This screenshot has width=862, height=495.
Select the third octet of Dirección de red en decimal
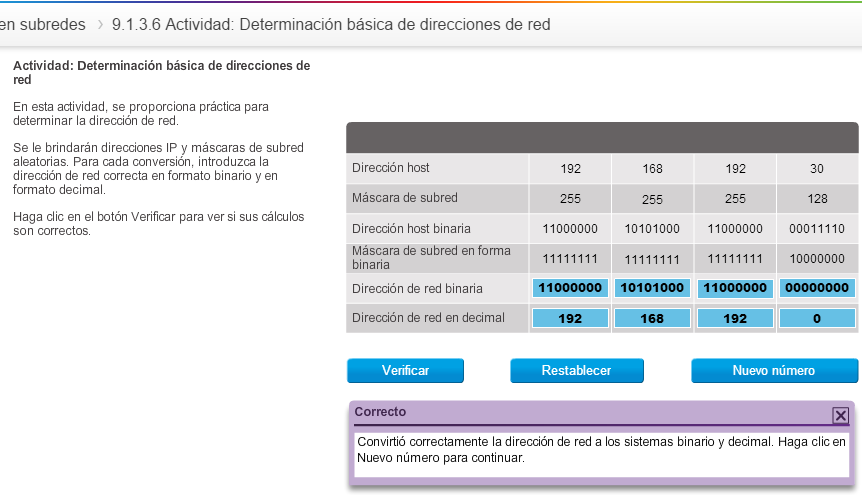point(735,318)
